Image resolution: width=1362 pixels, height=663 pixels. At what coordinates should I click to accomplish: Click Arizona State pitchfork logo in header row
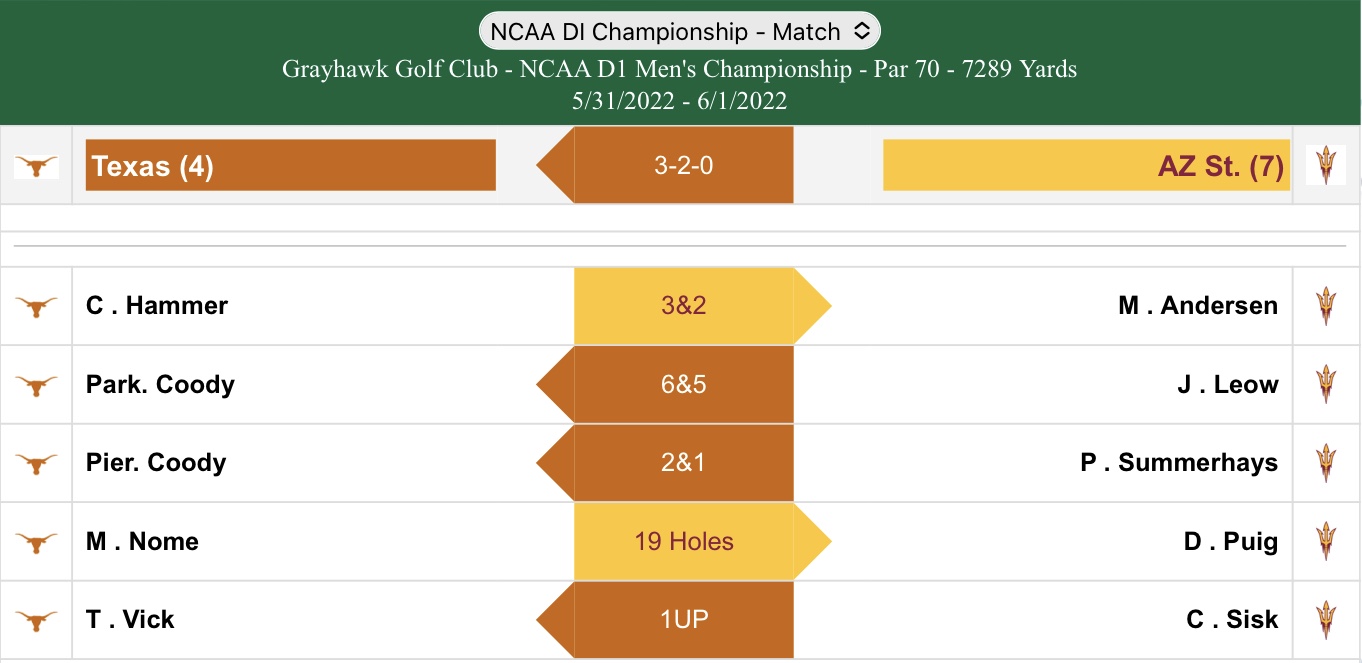1326,165
